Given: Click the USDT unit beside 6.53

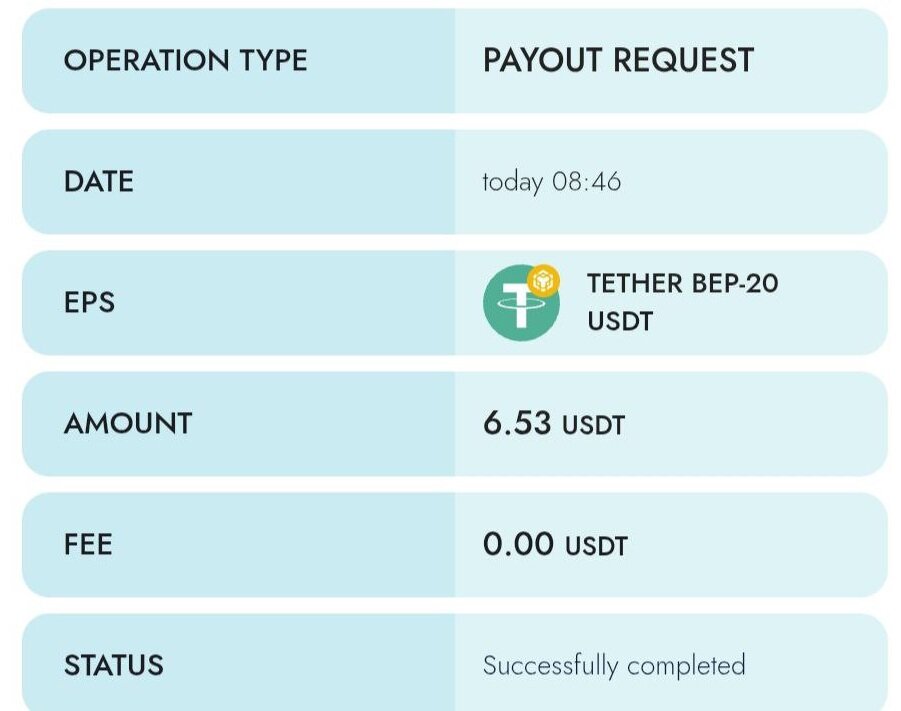Looking at the screenshot, I should point(593,425).
